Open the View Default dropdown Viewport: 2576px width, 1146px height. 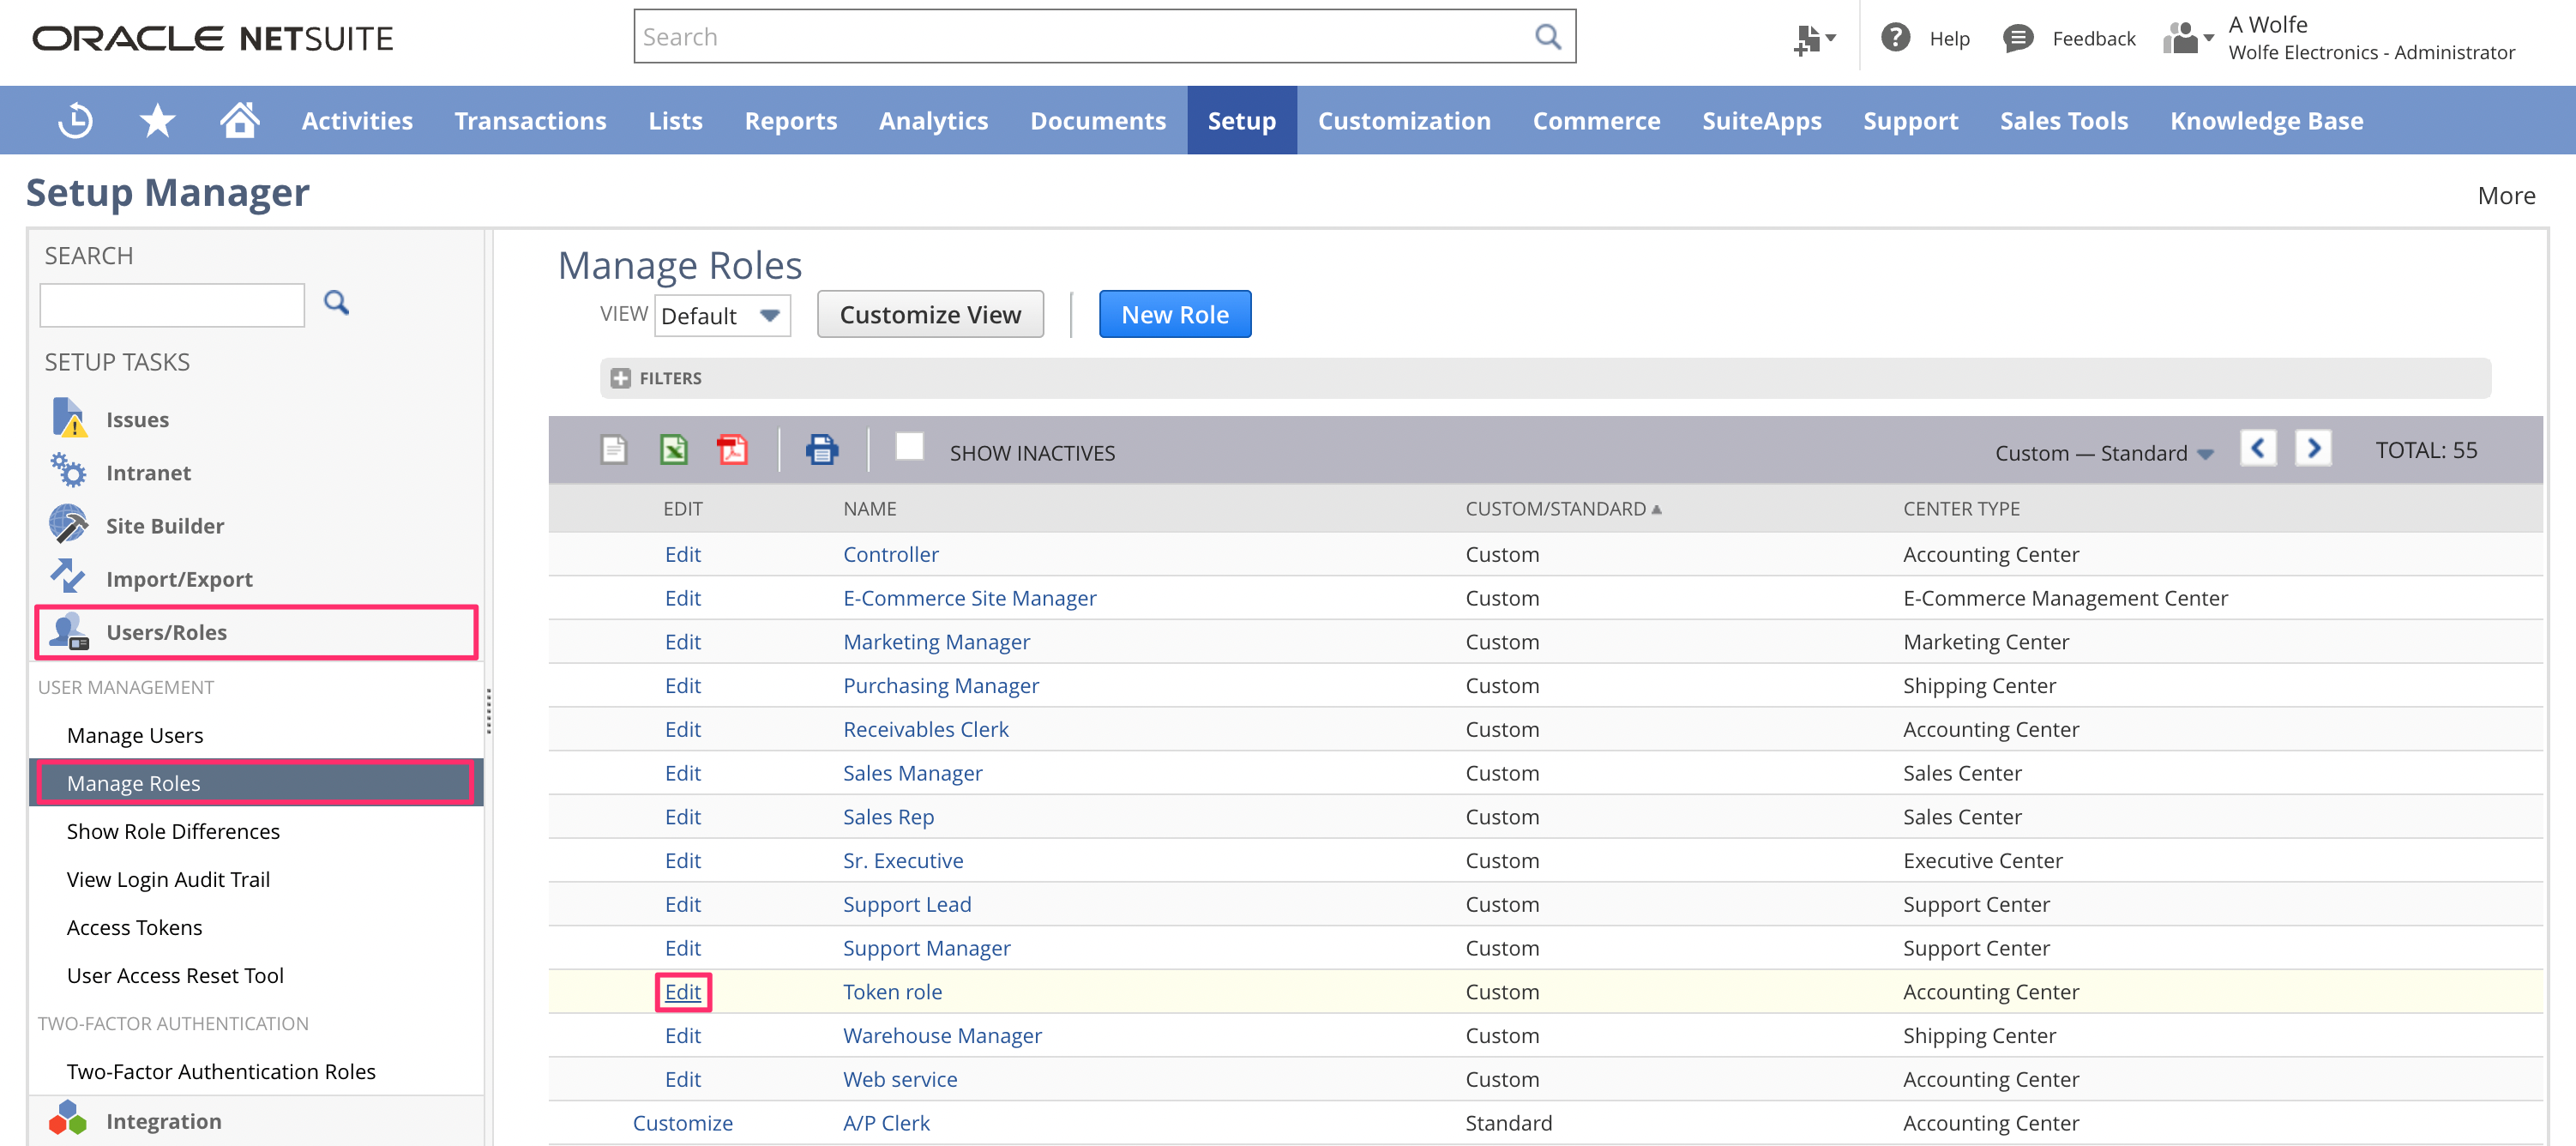tap(723, 316)
